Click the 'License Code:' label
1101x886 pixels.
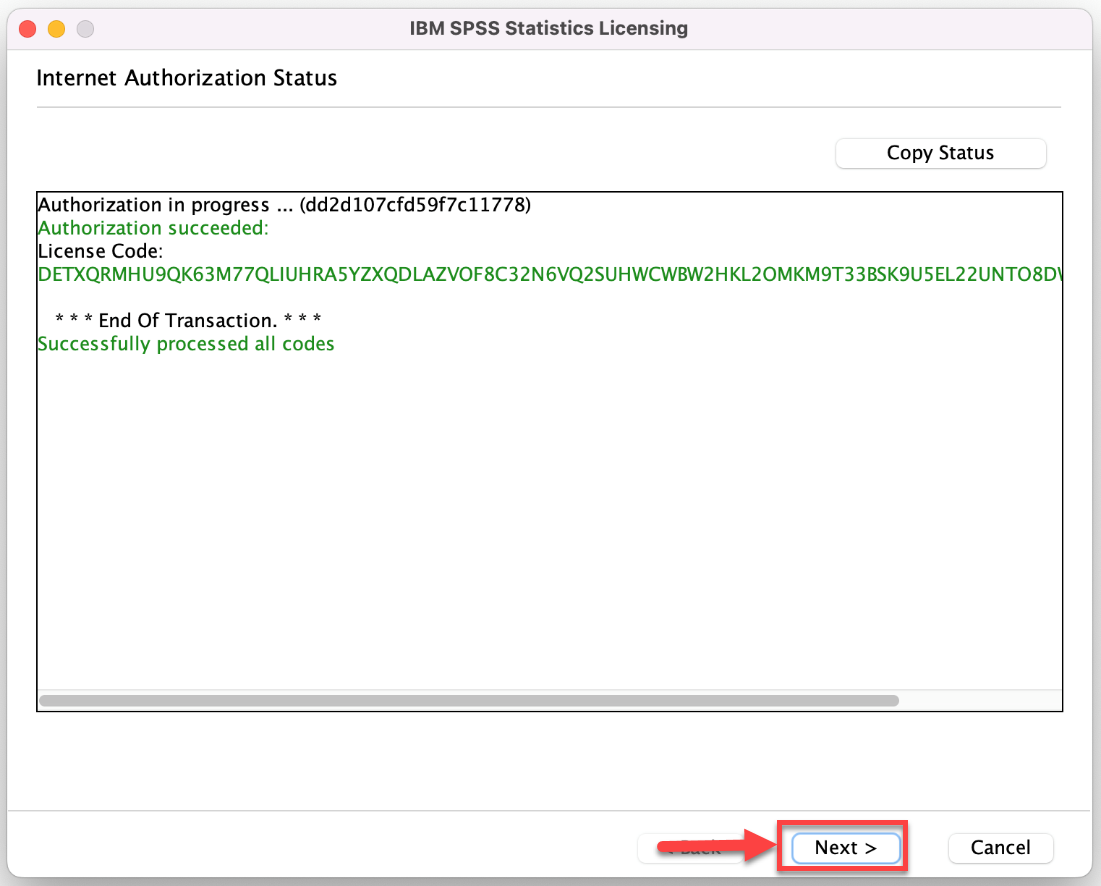coord(100,251)
